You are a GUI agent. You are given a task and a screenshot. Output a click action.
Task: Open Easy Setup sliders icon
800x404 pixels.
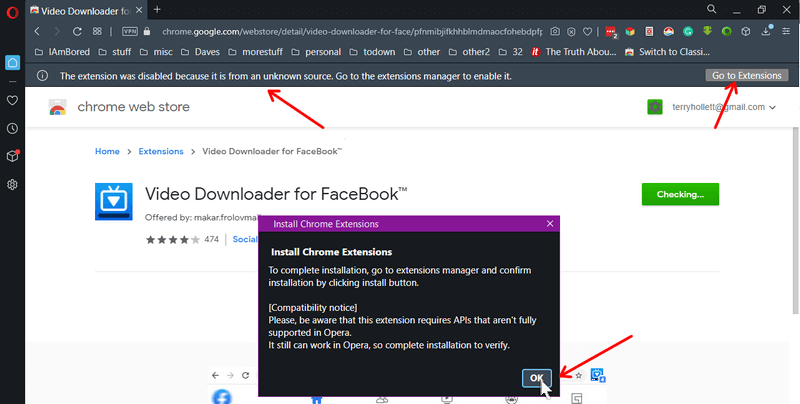point(786,32)
